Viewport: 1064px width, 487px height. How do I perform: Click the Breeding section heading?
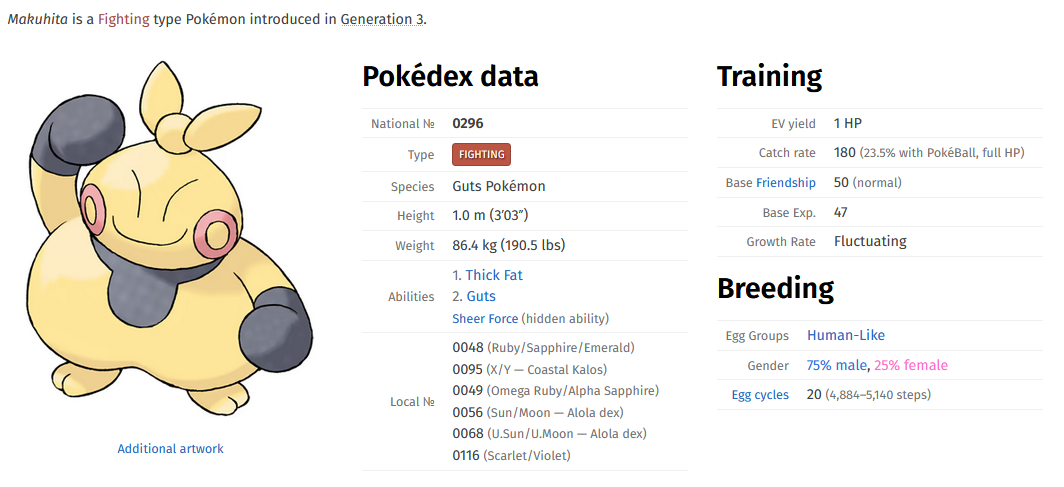click(x=775, y=288)
